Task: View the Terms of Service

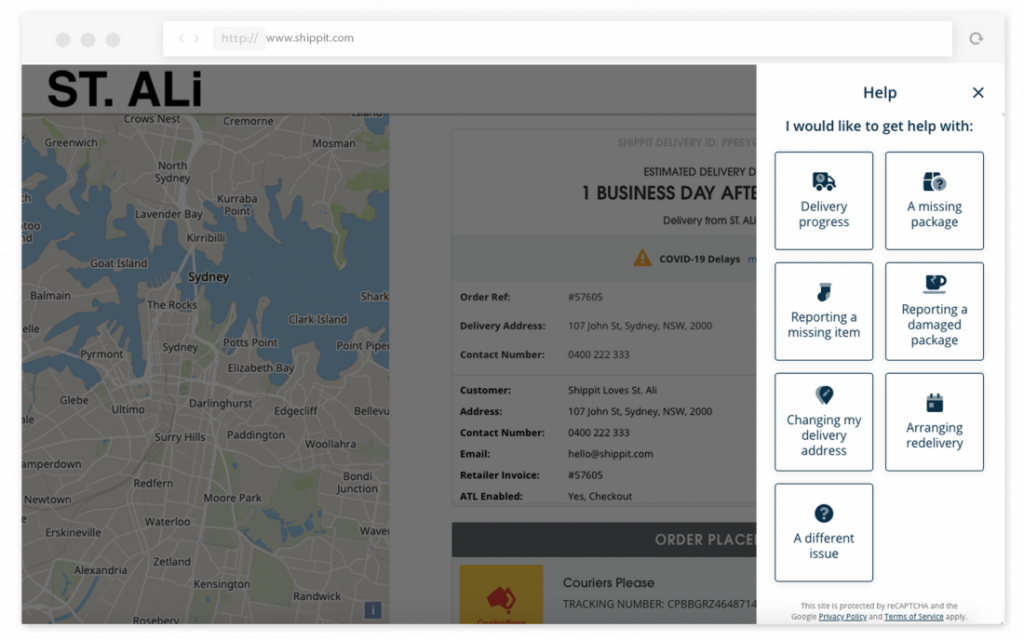Action: point(914,617)
